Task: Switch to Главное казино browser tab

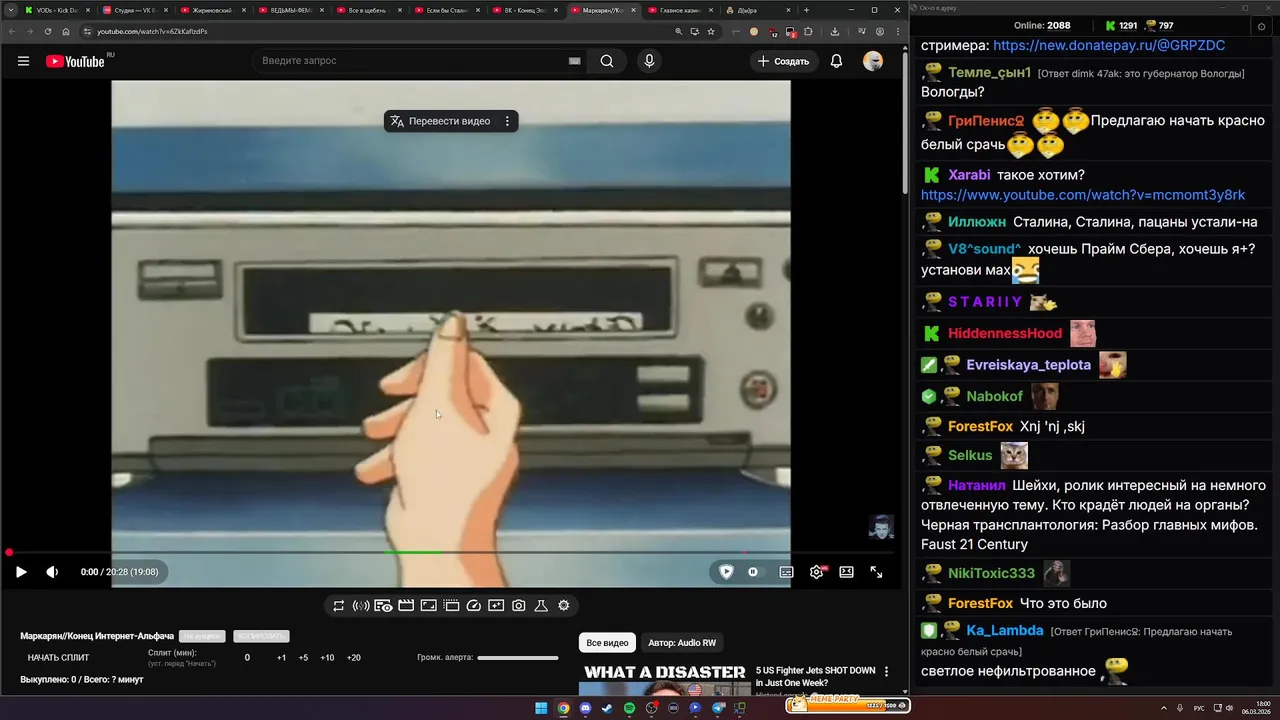Action: click(x=680, y=10)
